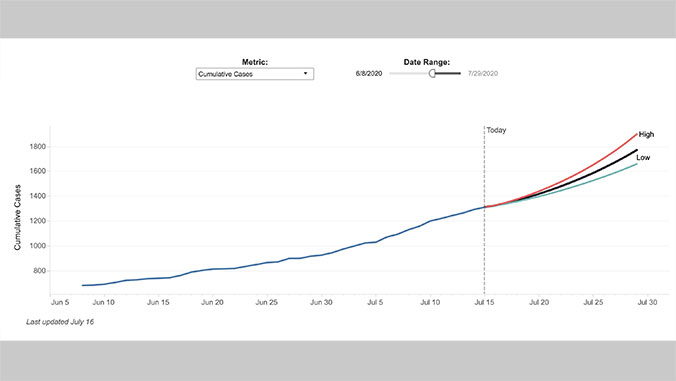The height and width of the screenshot is (381, 676).
Task: Click the black median projection curve endpoint
Action: (637, 150)
